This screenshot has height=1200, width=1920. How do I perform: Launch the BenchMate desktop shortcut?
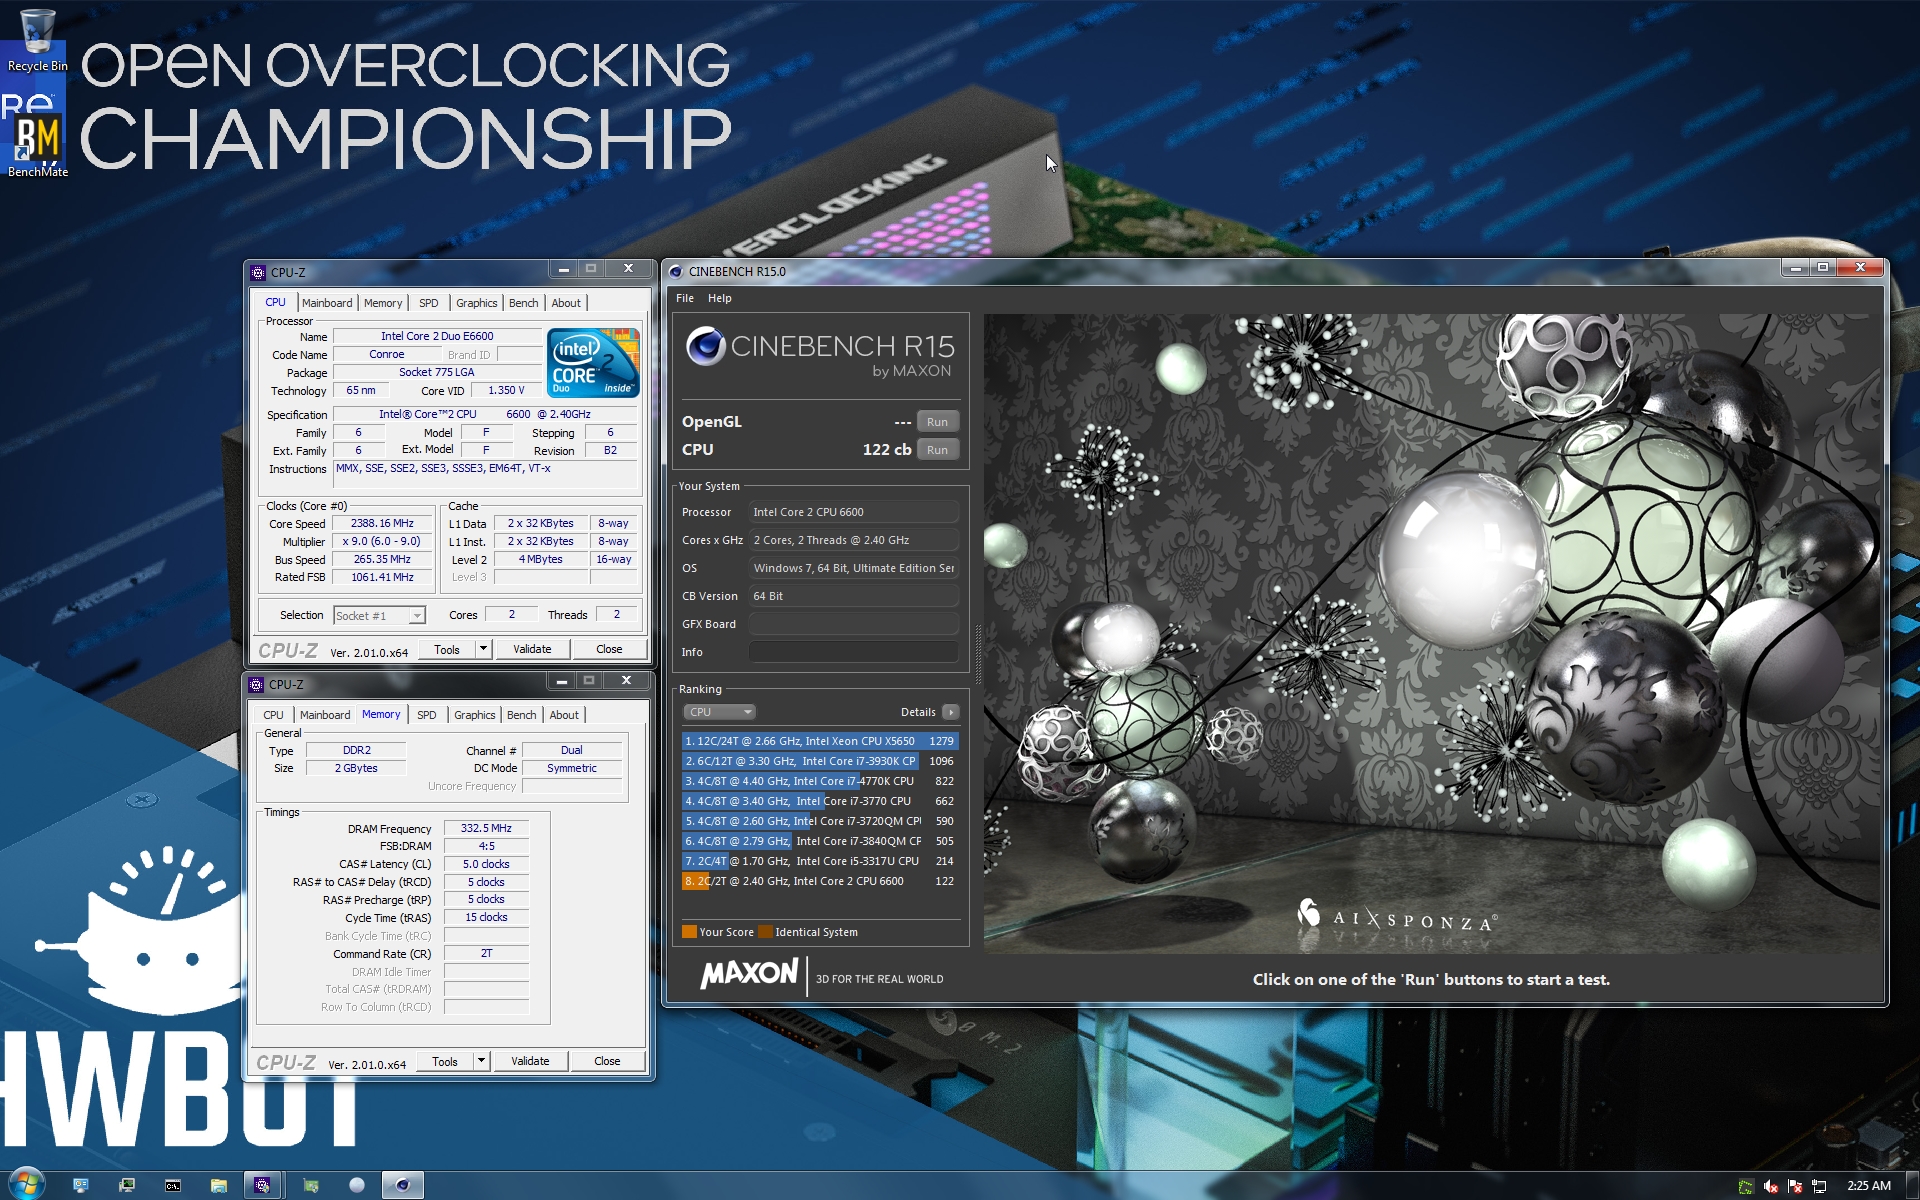coord(37,145)
